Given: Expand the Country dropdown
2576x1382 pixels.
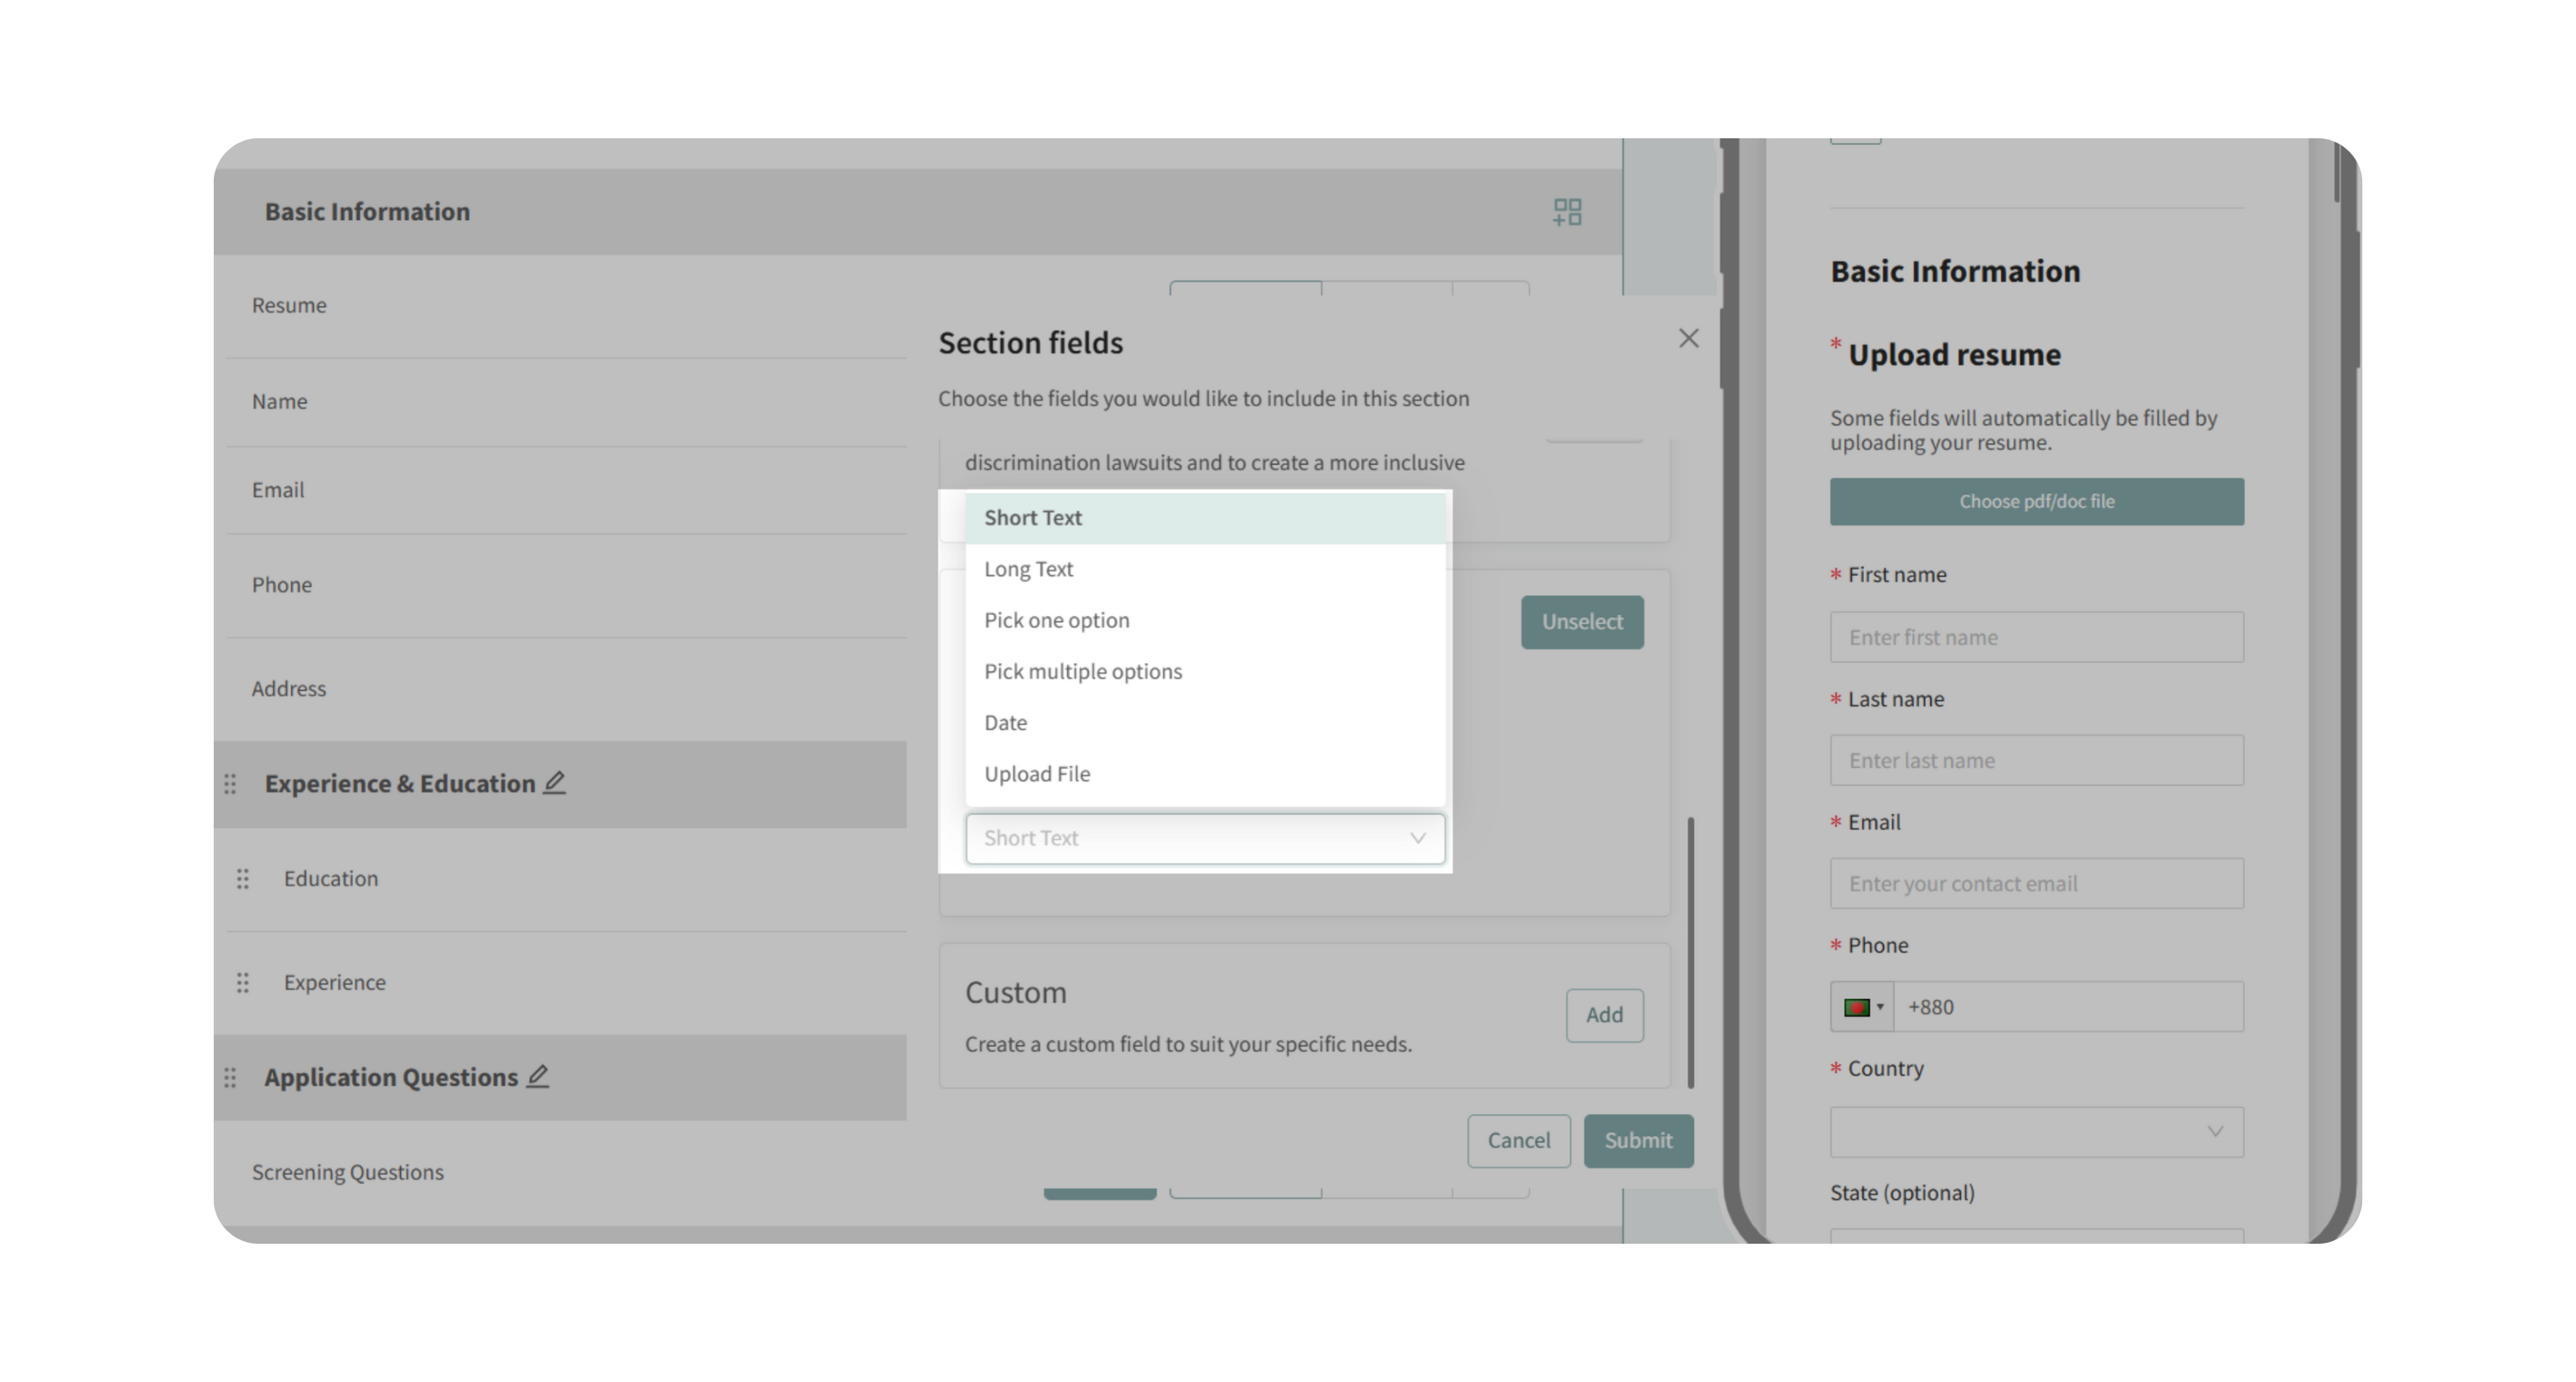Looking at the screenshot, I should [x=2036, y=1132].
